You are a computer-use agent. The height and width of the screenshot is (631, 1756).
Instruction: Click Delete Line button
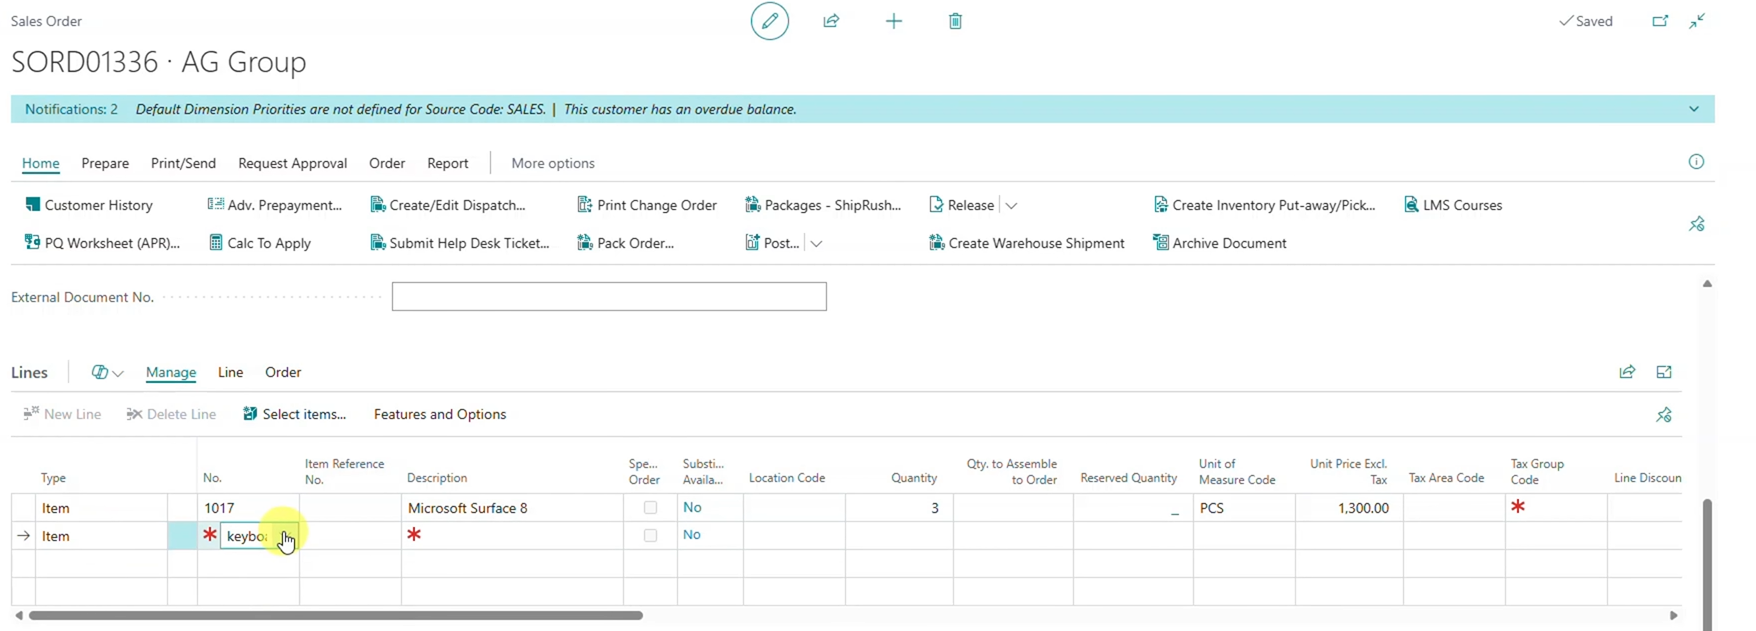(x=171, y=414)
